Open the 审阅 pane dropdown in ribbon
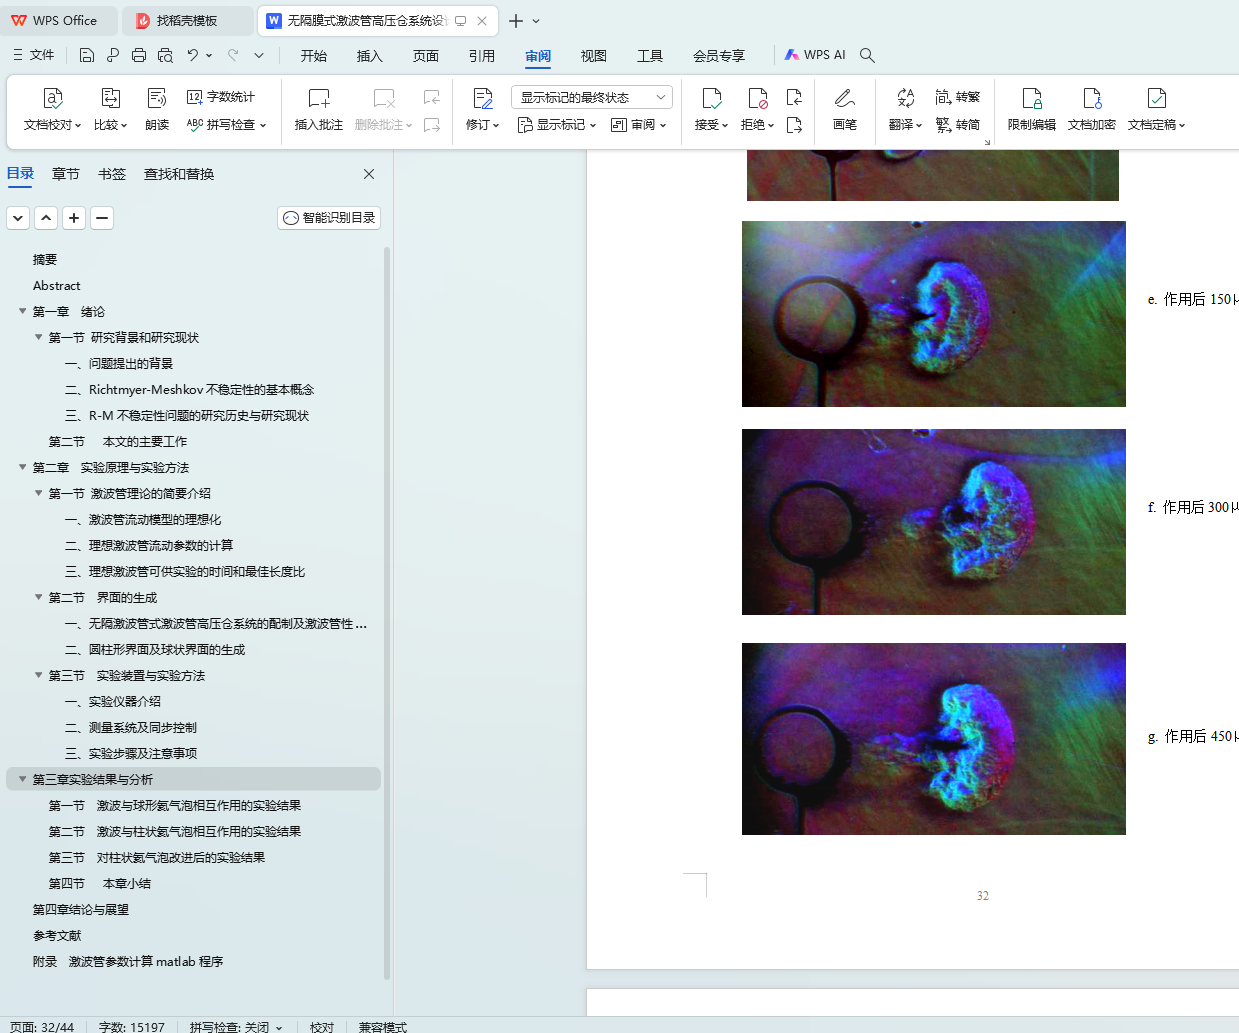 pos(639,125)
